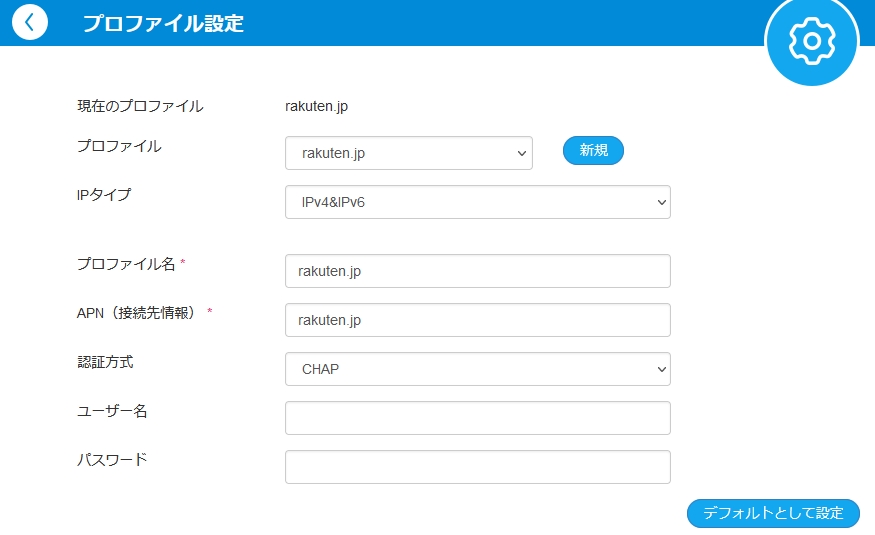
Task: Click the APN（接続先情報） input field
Action: [x=478, y=320]
